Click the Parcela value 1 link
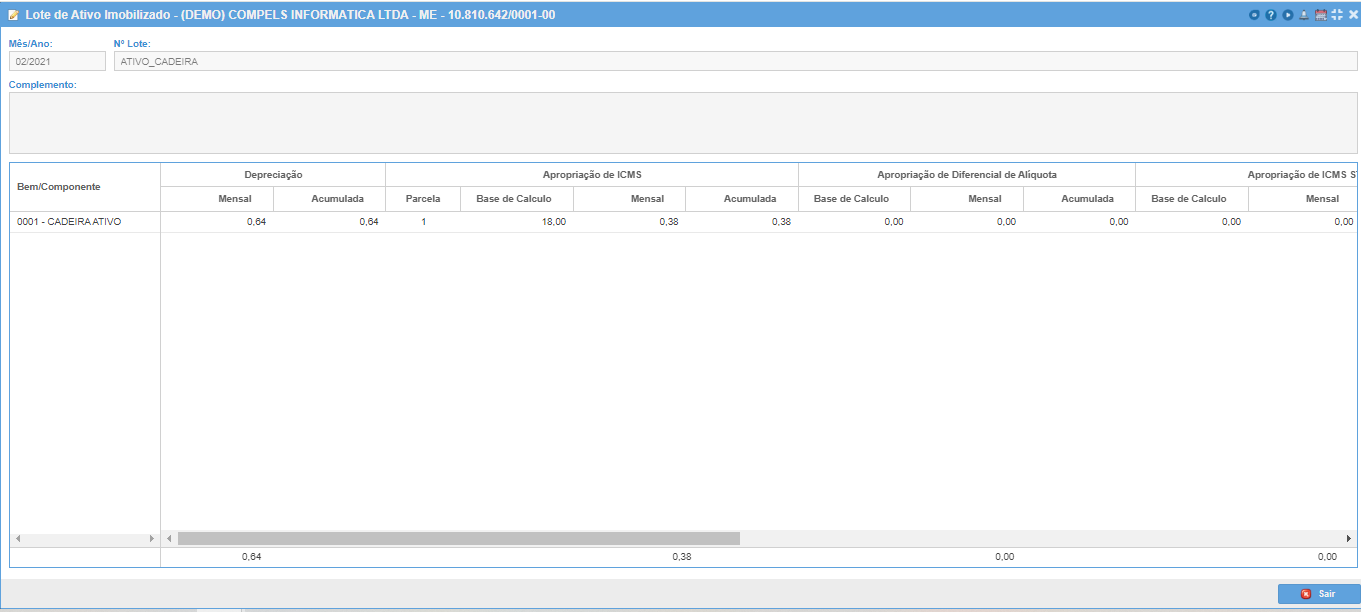The width and height of the screenshot is (1361, 612). pyautogui.click(x=423, y=222)
